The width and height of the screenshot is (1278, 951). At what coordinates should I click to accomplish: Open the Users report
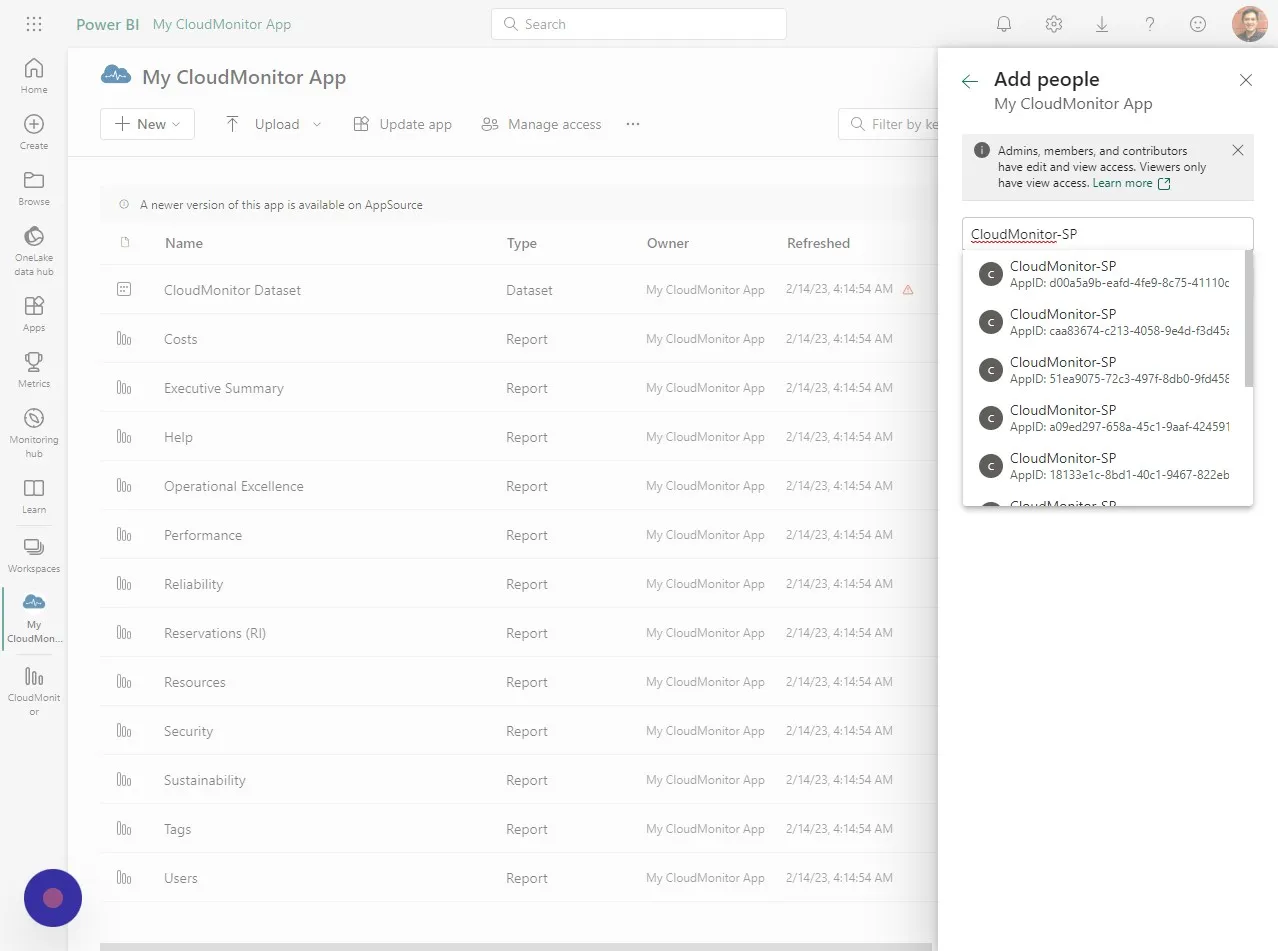[x=181, y=878]
